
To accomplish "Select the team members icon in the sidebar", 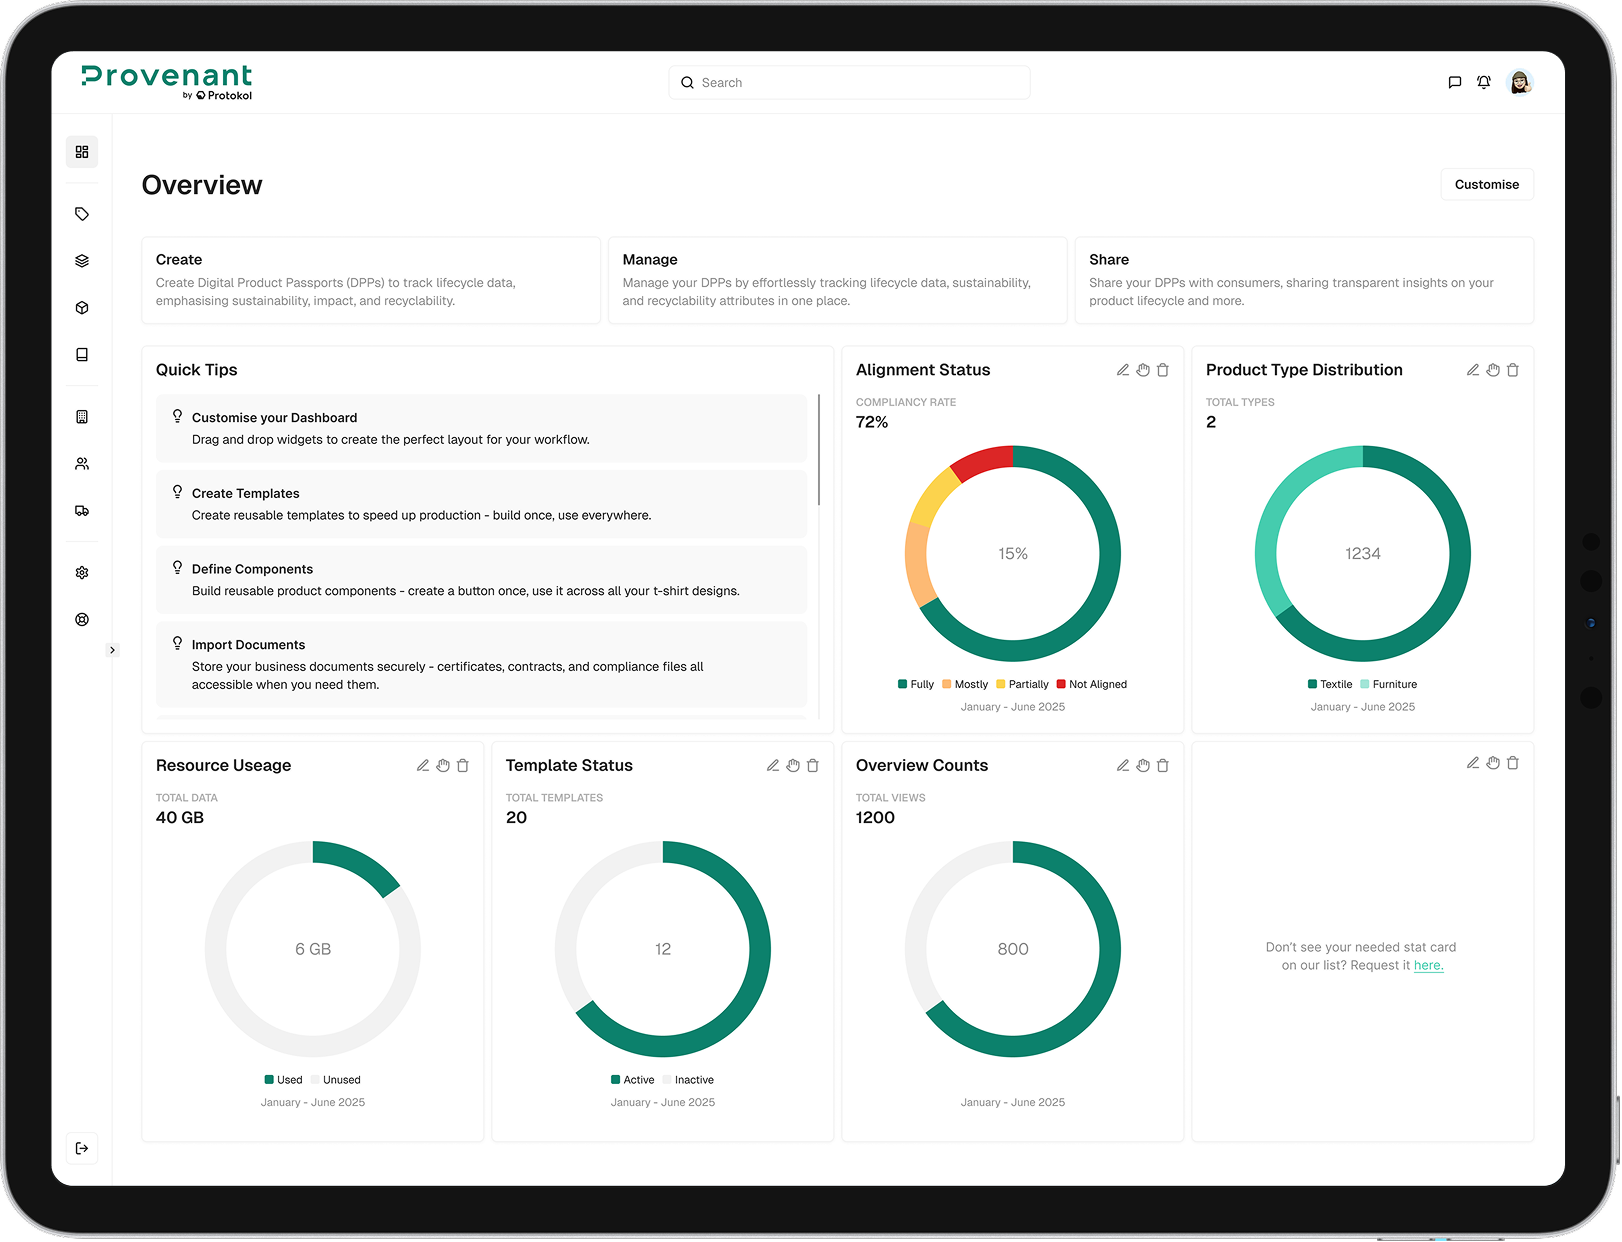I will tap(82, 462).
